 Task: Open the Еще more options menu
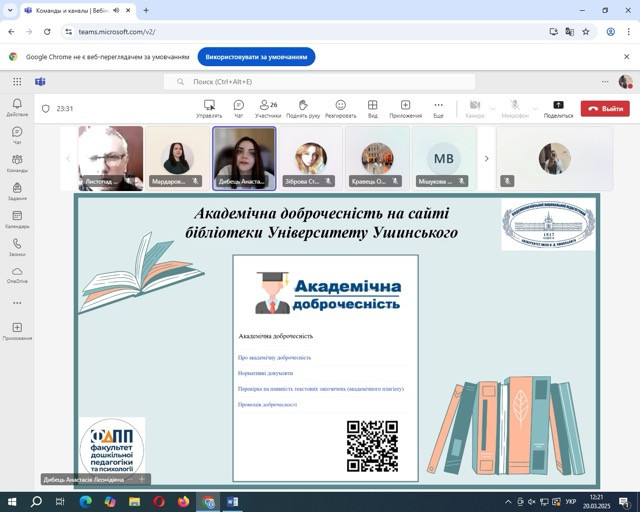[438, 108]
